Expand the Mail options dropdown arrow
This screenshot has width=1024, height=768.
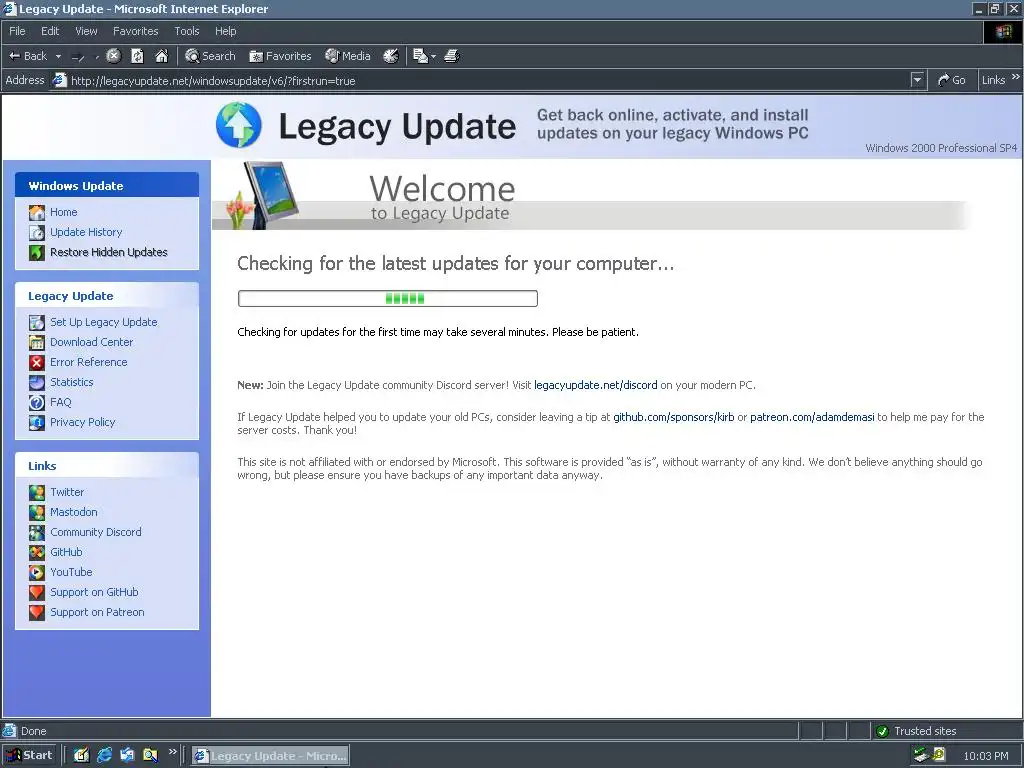tap(433, 57)
